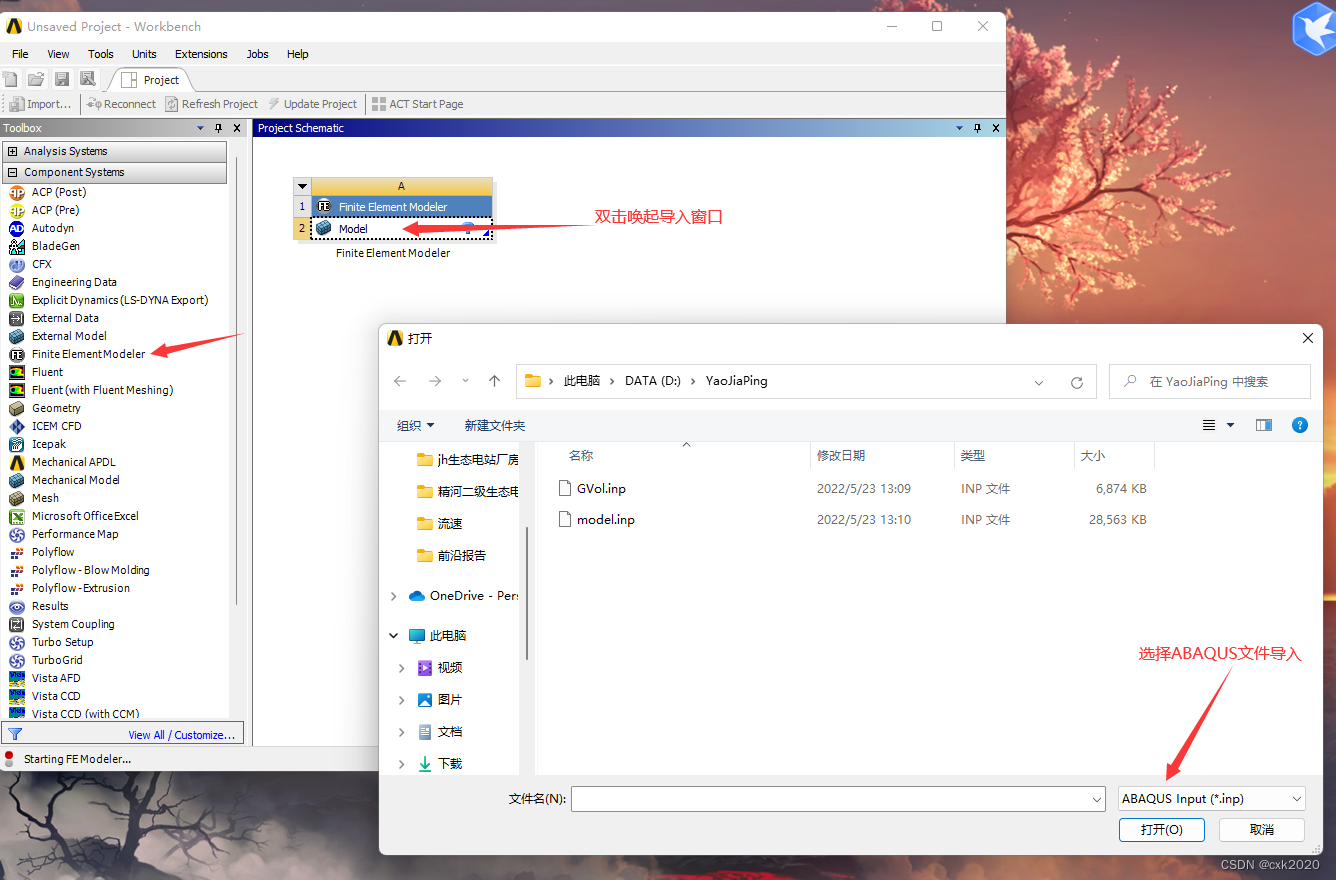The image size is (1336, 880).
Task: Expand the Analysis Systems section
Action: click(13, 151)
